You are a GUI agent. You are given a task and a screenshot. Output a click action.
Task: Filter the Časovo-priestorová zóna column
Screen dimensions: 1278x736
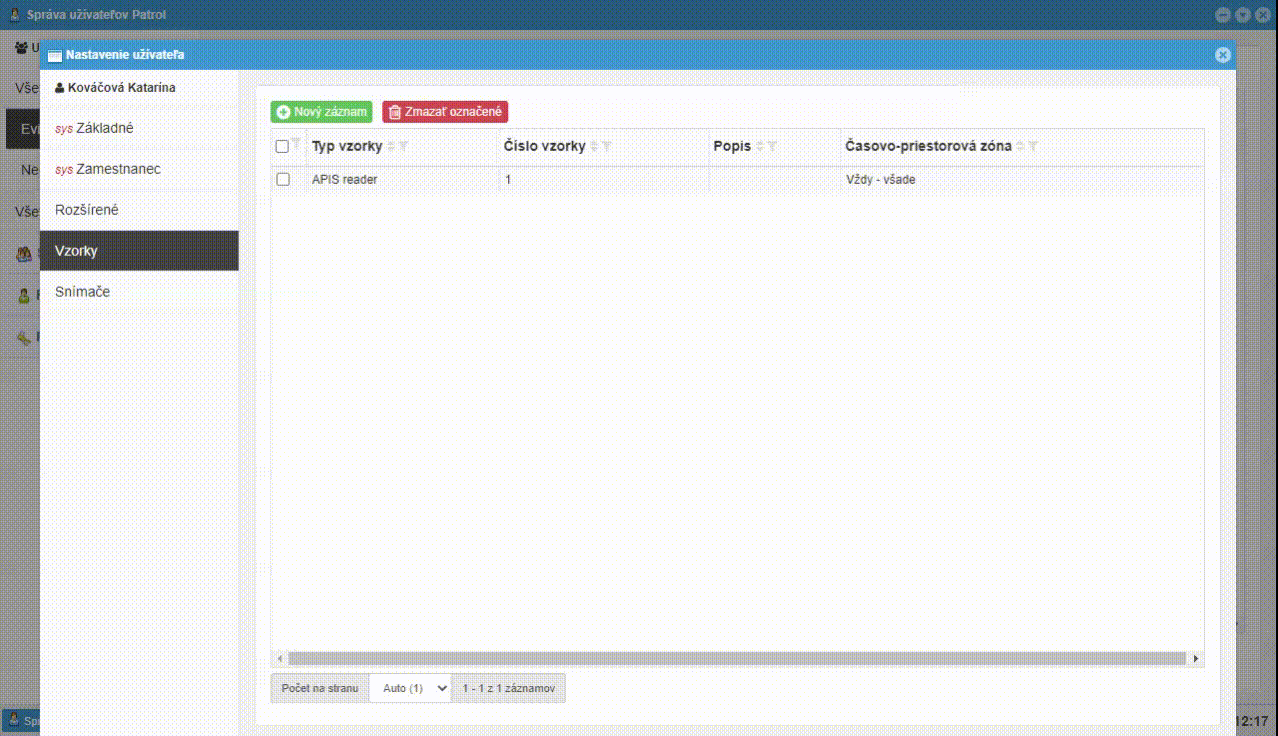click(x=1033, y=147)
